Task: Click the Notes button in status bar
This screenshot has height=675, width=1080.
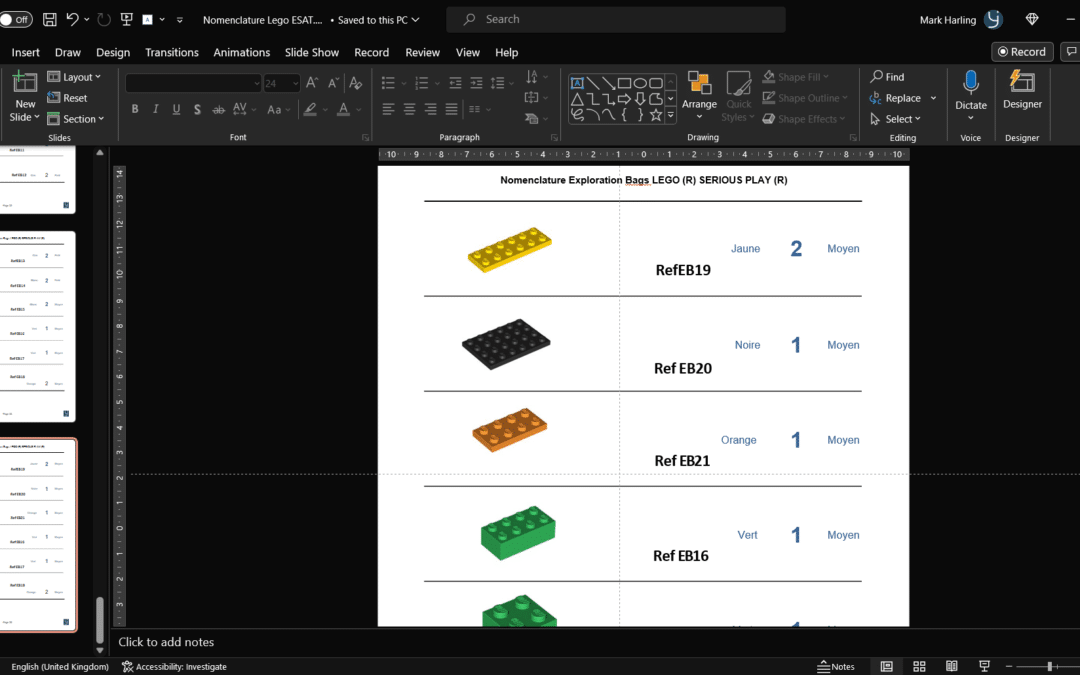Action: (836, 666)
